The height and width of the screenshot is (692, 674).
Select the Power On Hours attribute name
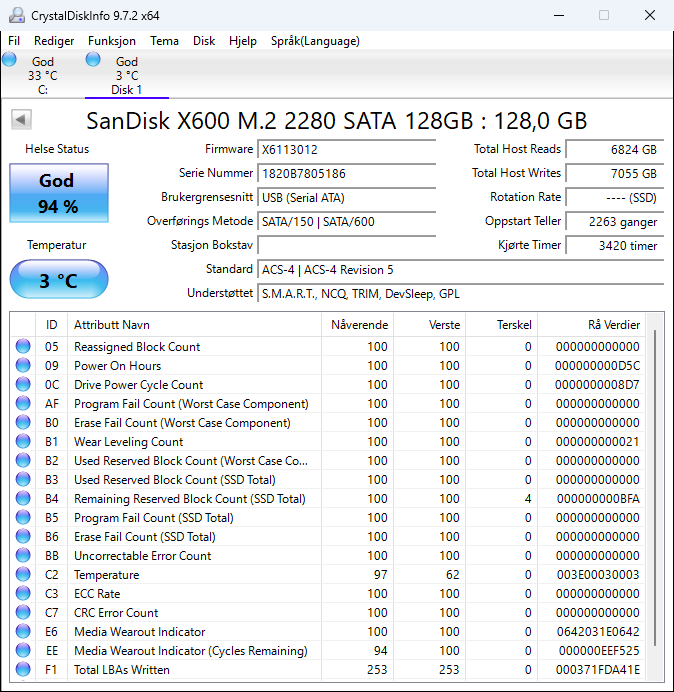(117, 366)
